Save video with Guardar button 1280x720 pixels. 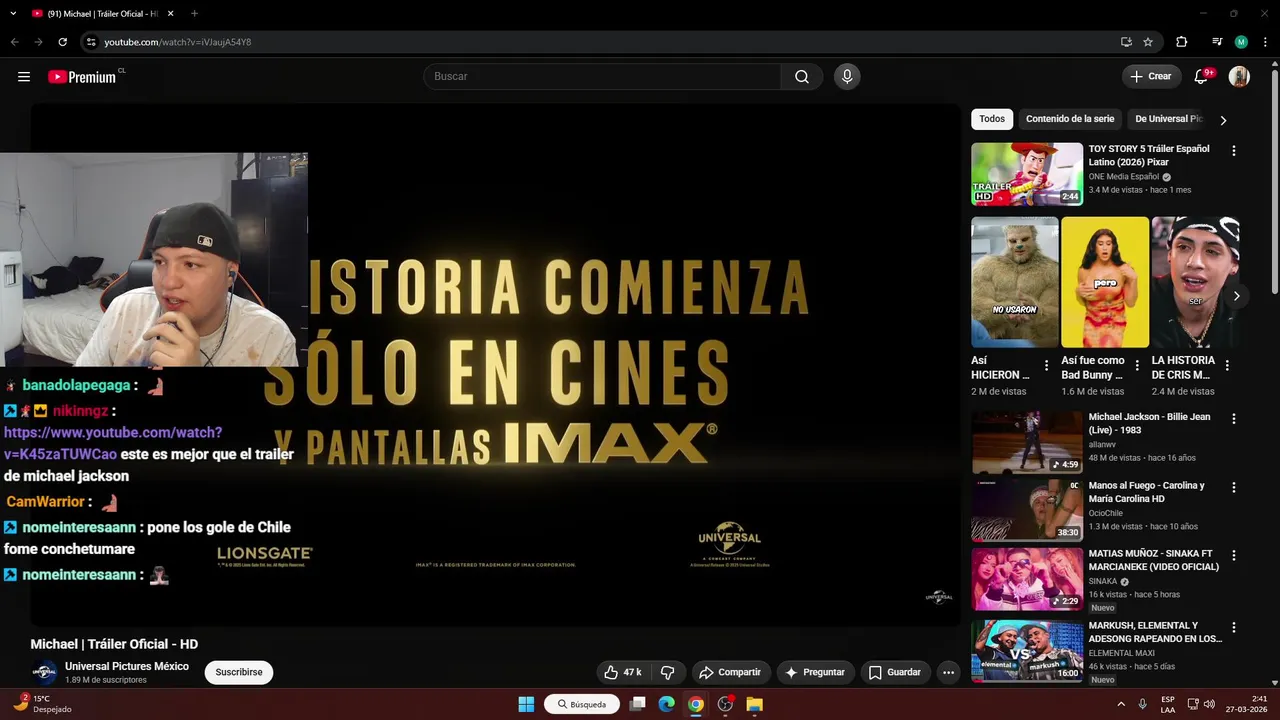click(x=895, y=672)
